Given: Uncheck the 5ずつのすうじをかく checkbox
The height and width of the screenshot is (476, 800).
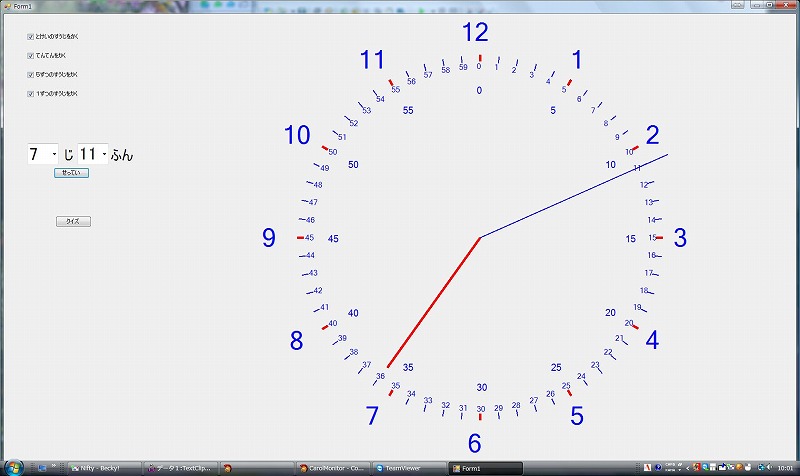Looking at the screenshot, I should click(31, 74).
